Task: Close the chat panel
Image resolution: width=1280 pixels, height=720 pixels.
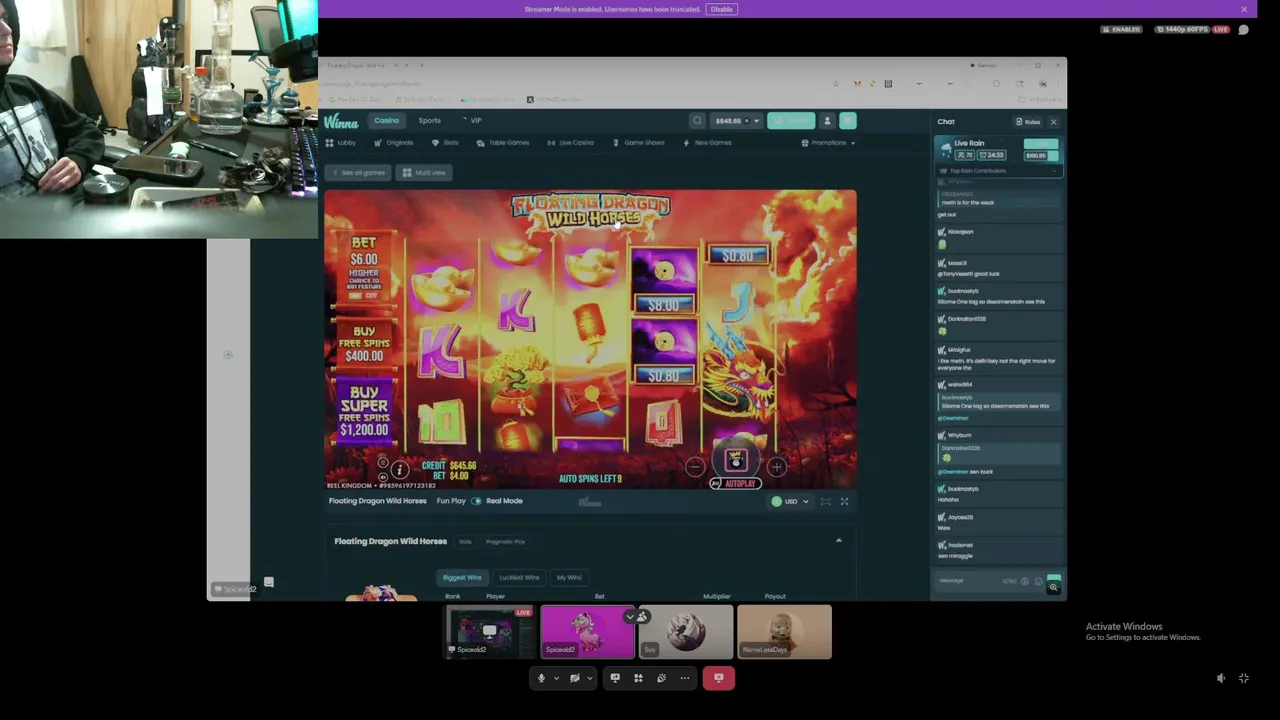Action: [1053, 122]
